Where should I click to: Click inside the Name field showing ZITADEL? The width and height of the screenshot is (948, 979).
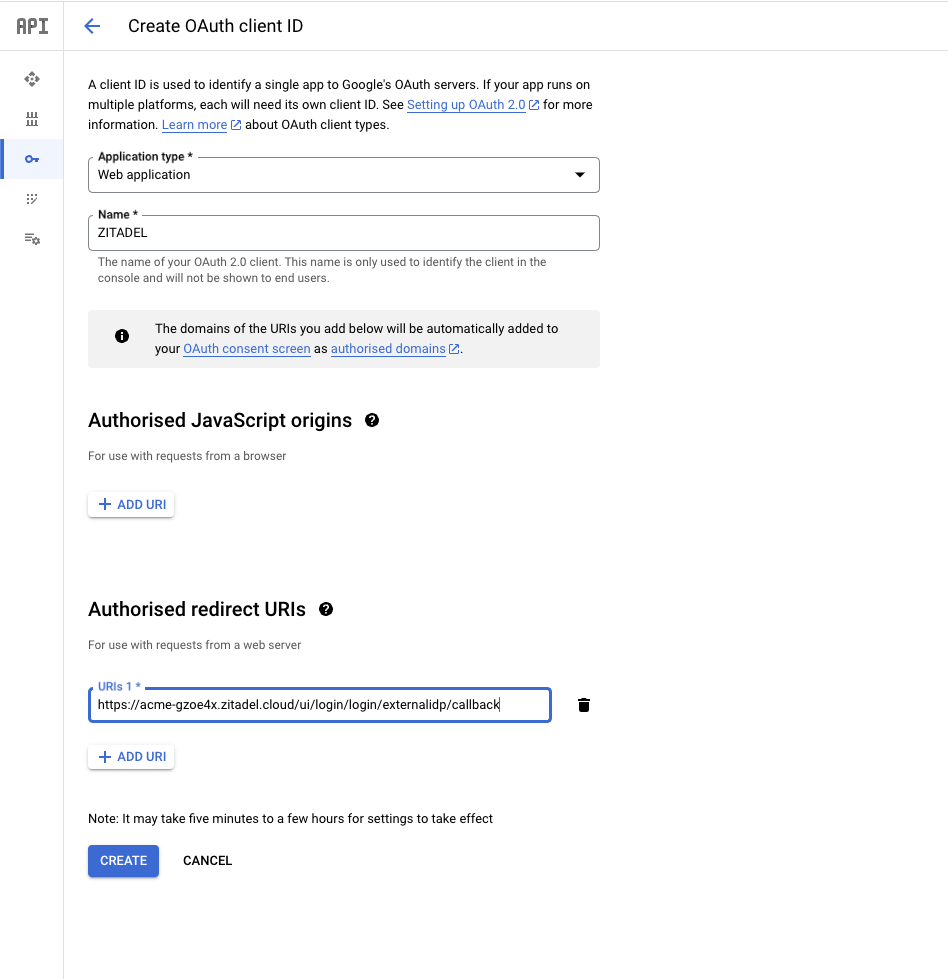[343, 232]
